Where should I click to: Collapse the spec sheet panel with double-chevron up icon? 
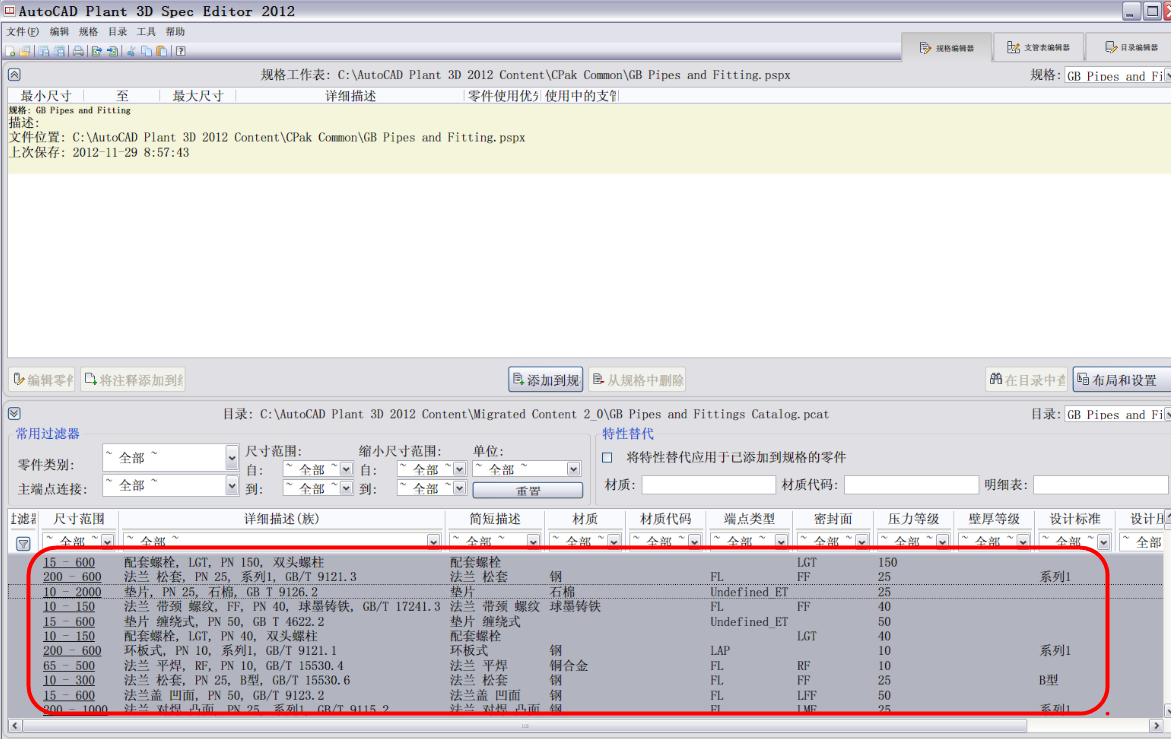click(14, 75)
